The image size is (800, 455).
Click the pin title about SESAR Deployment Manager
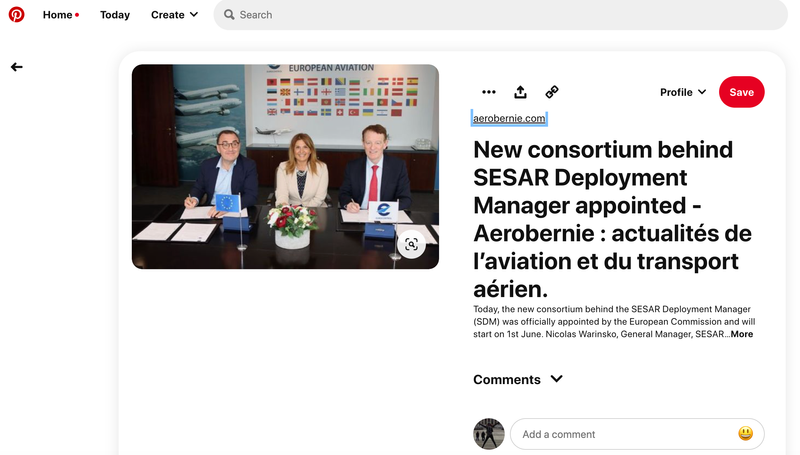[x=612, y=219]
